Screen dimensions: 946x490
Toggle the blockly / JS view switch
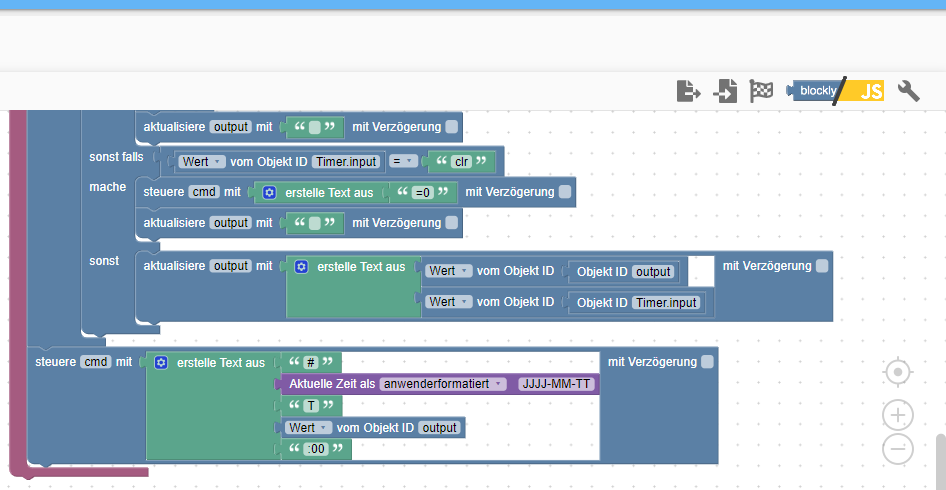835,91
